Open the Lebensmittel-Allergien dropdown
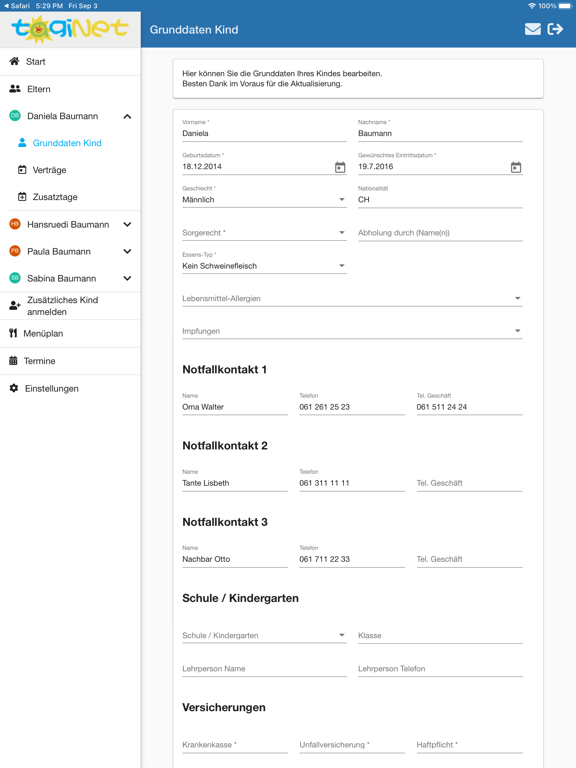The height and width of the screenshot is (768, 576). point(352,298)
